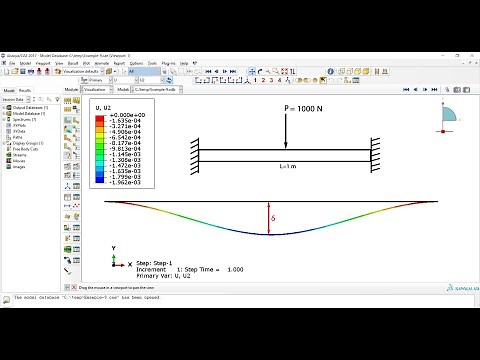The image size is (480, 360).
Task: Open the Animate menu
Action: point(102,63)
